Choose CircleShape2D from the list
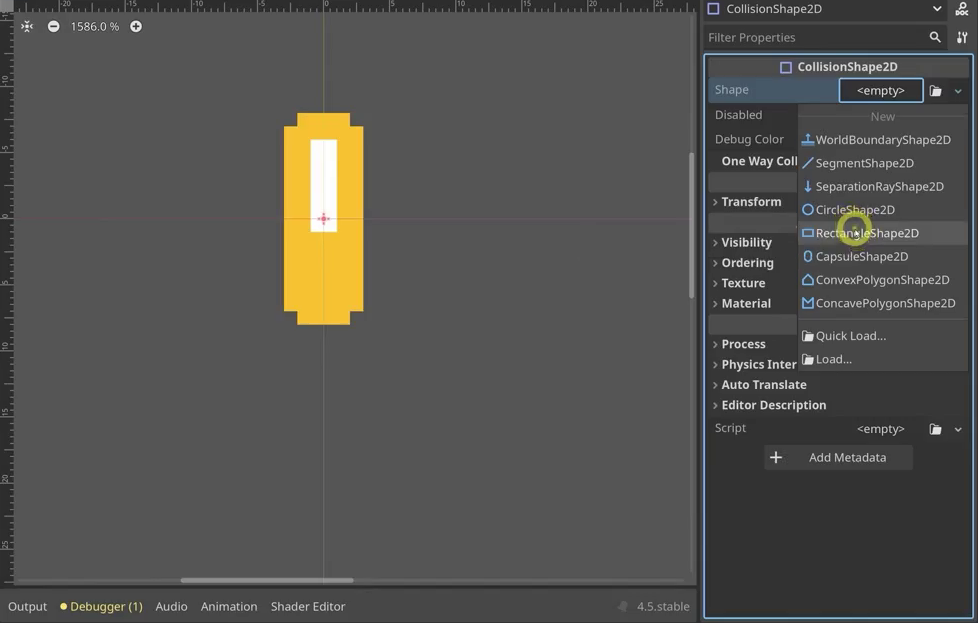The image size is (978, 623). (883, 210)
